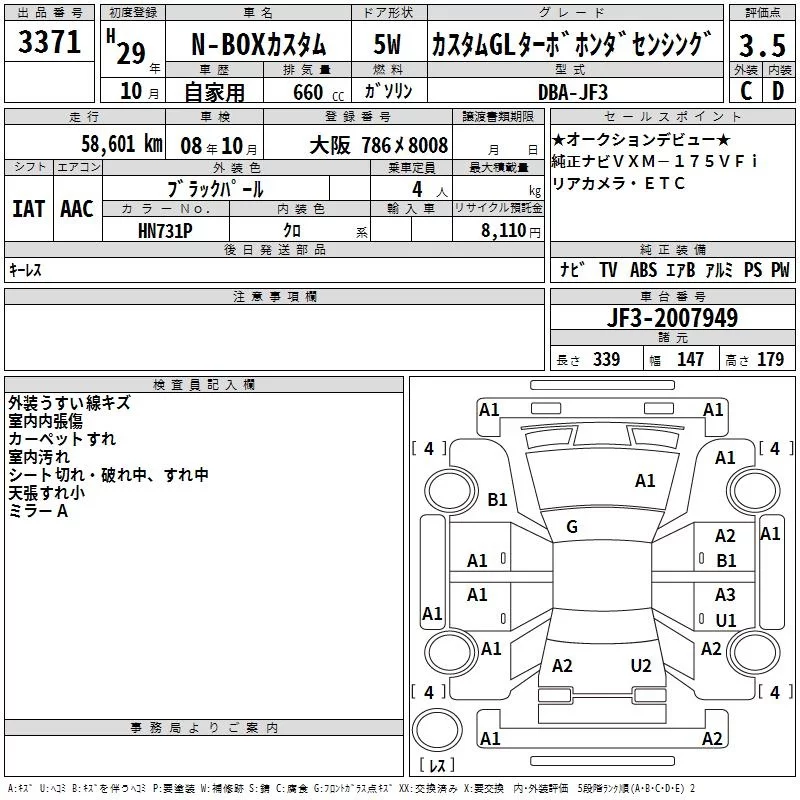The height and width of the screenshot is (800, 800).
Task: Select color code HN731P
Action: tap(168, 230)
